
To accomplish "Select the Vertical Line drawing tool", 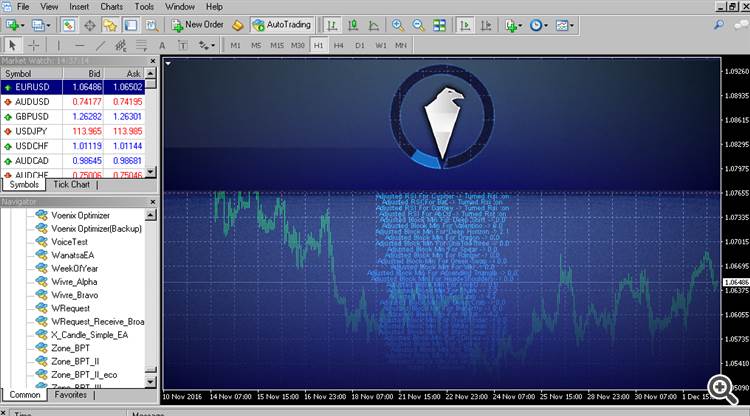I will [x=58, y=45].
